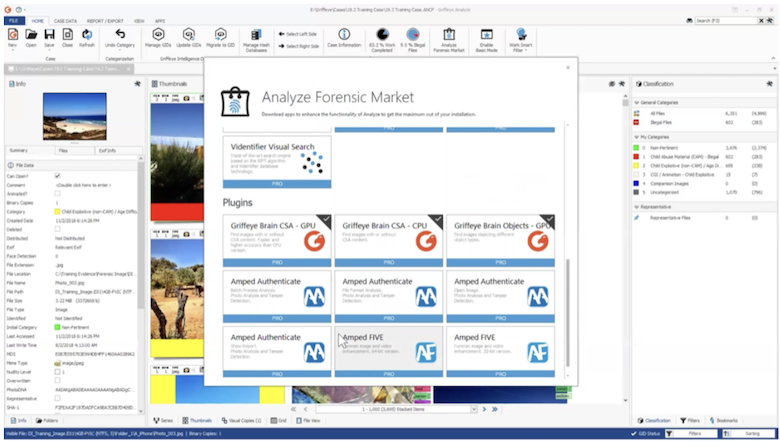Open the Work Smart Filter dropdown arrow

pos(526,51)
